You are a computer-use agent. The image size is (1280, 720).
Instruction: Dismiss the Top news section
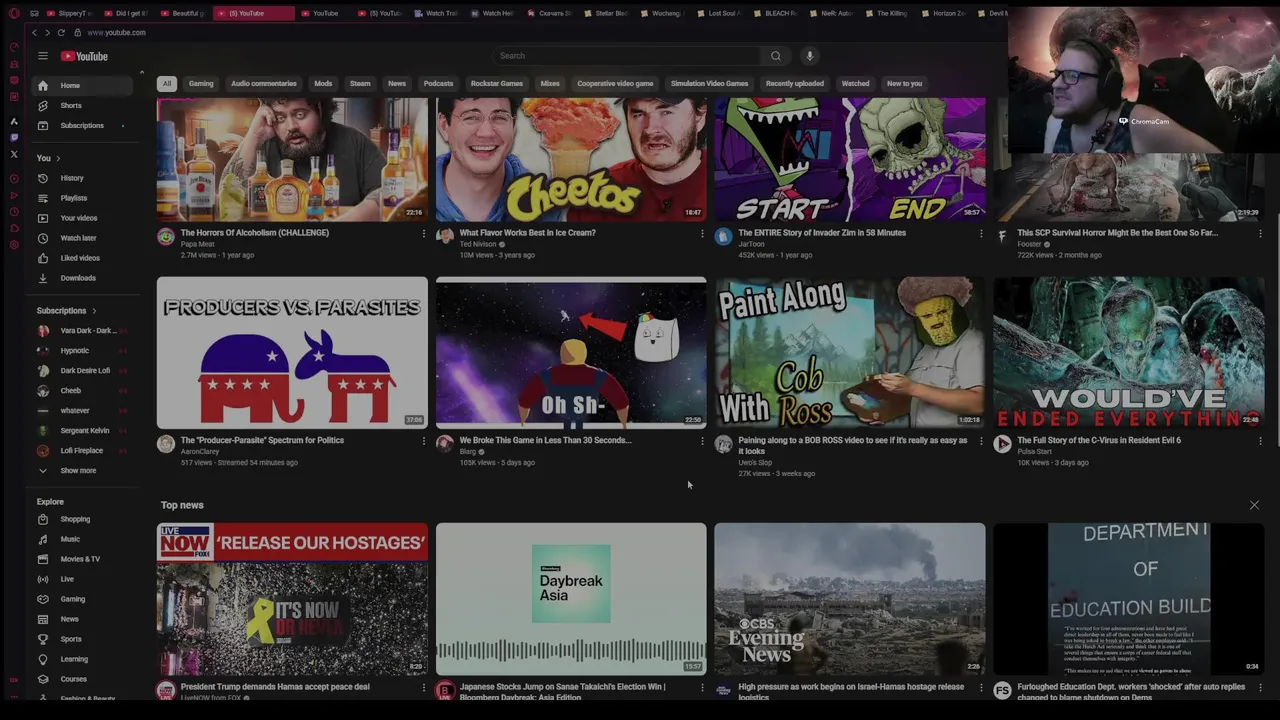coord(1254,505)
